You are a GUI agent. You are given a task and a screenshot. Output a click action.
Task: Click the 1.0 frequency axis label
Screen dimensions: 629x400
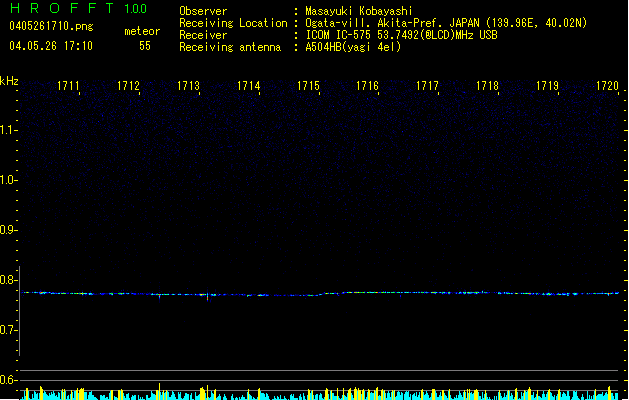pos(8,180)
